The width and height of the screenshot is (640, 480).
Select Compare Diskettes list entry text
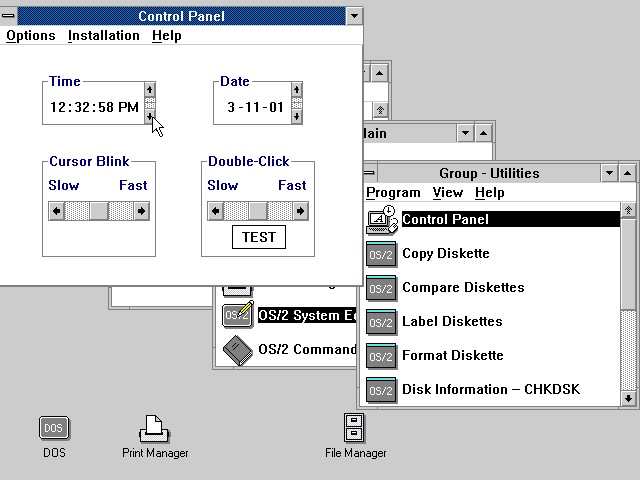(x=463, y=287)
